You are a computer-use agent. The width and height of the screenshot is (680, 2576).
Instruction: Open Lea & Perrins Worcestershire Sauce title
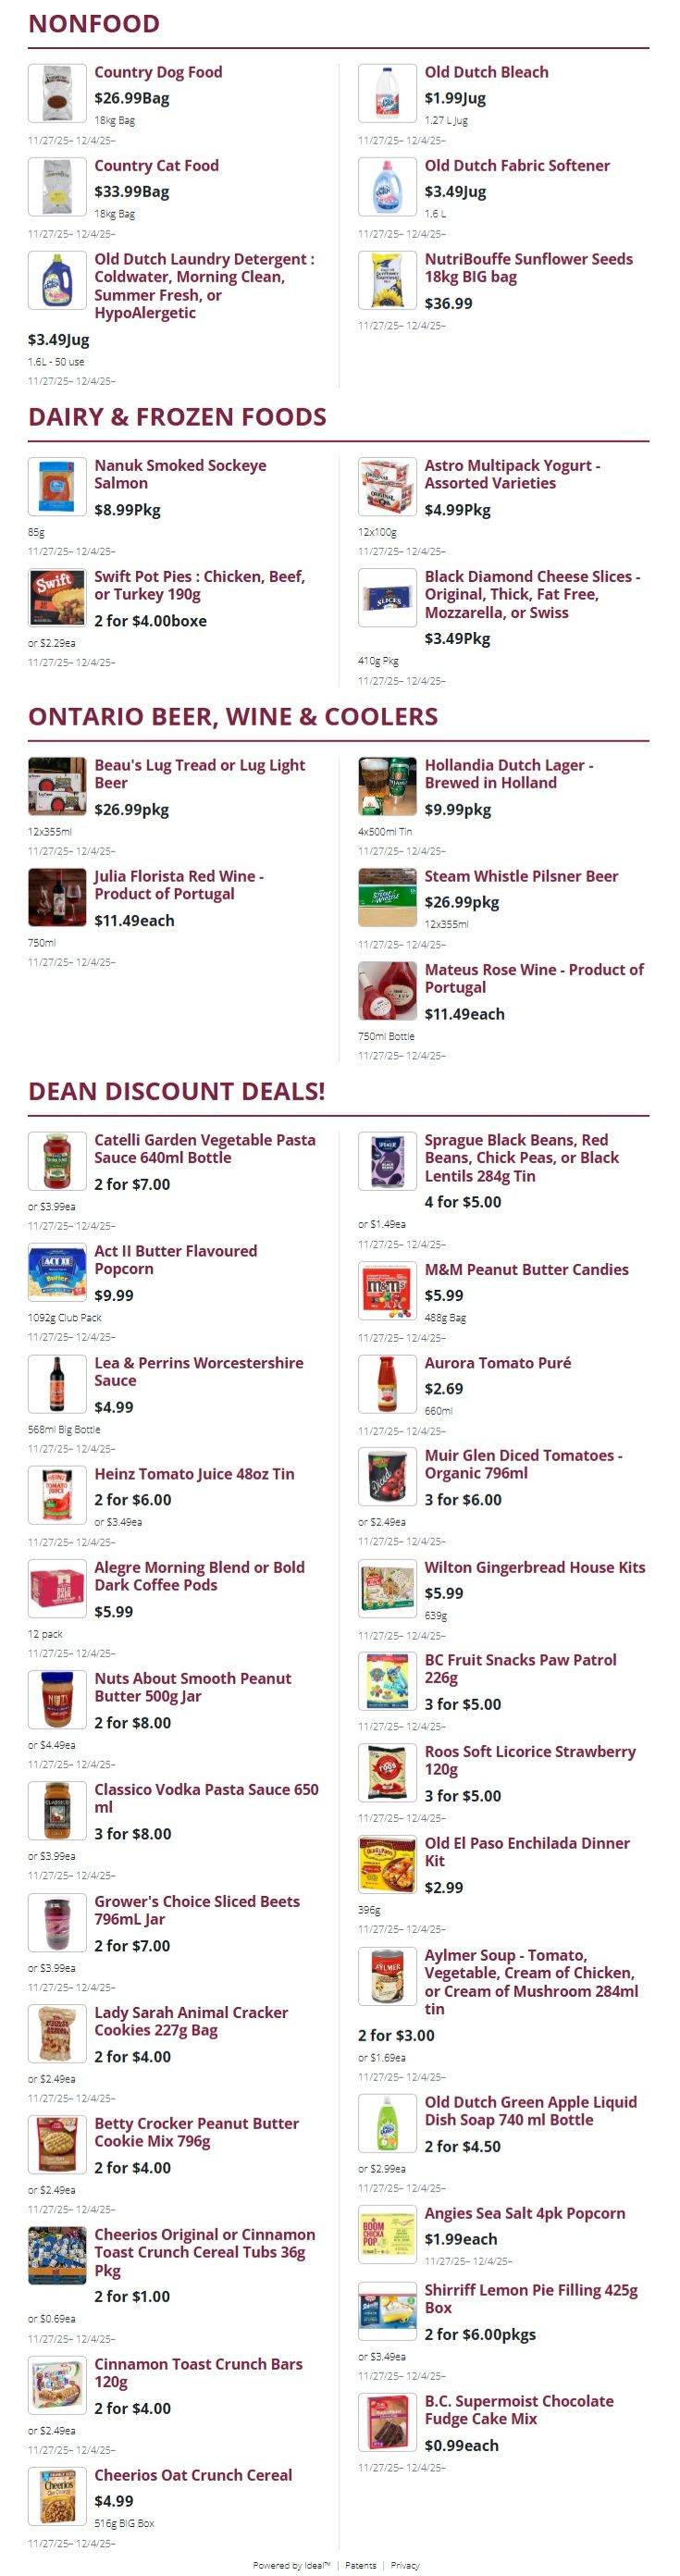click(198, 1371)
